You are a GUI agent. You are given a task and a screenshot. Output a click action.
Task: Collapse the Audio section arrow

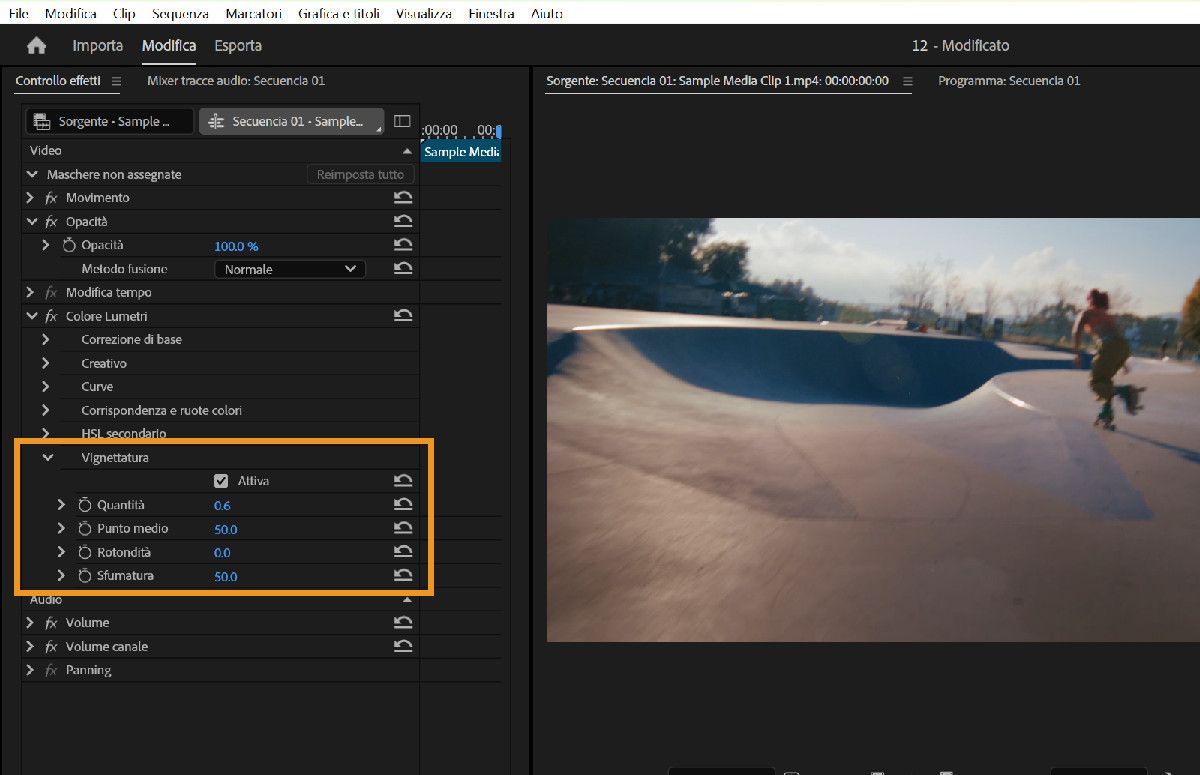pyautogui.click(x=407, y=600)
